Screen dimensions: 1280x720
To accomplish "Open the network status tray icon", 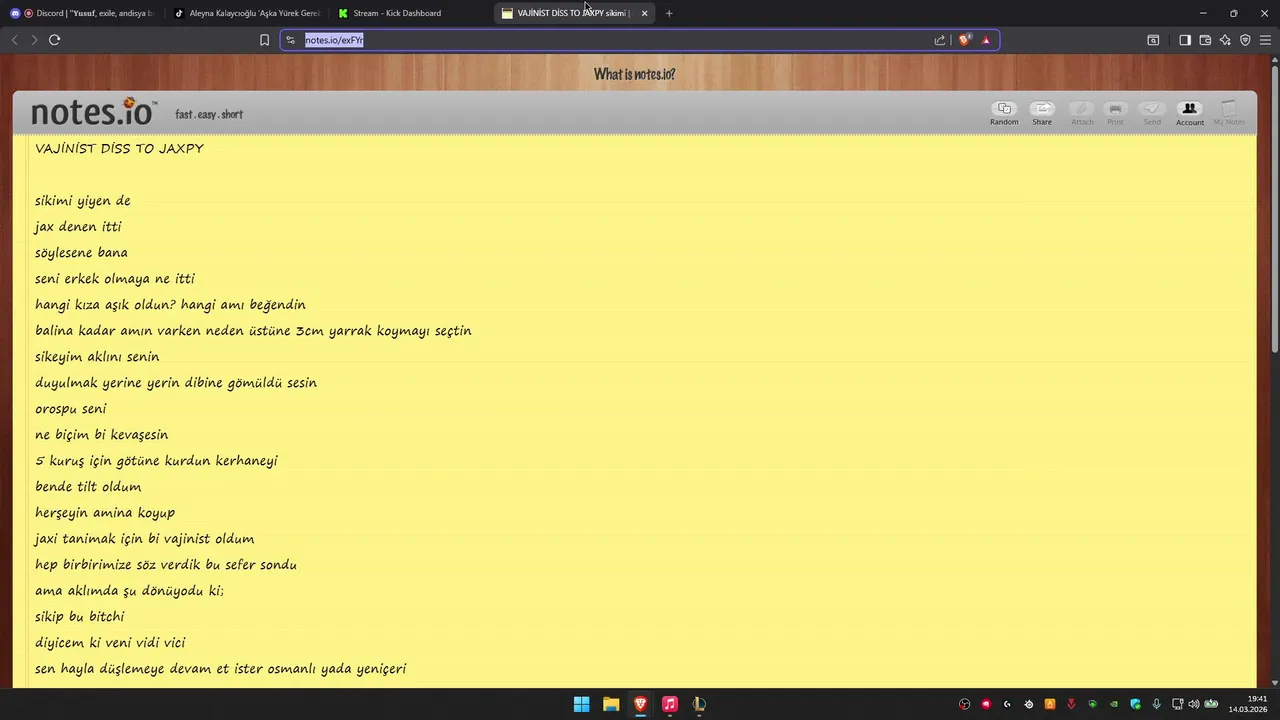I will (1178, 704).
